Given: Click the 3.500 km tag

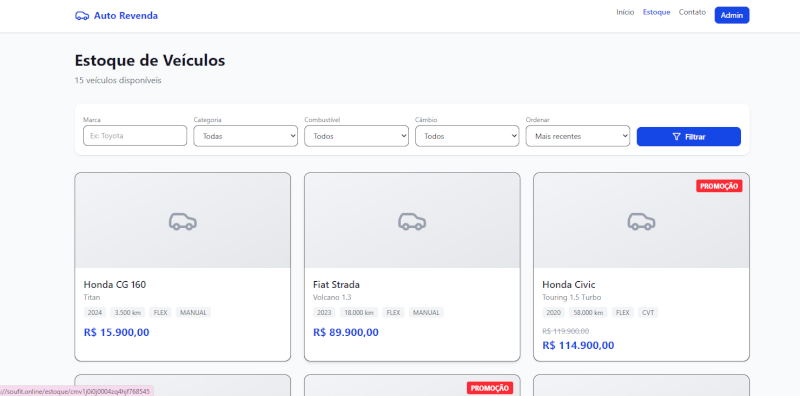Looking at the screenshot, I should 128,312.
